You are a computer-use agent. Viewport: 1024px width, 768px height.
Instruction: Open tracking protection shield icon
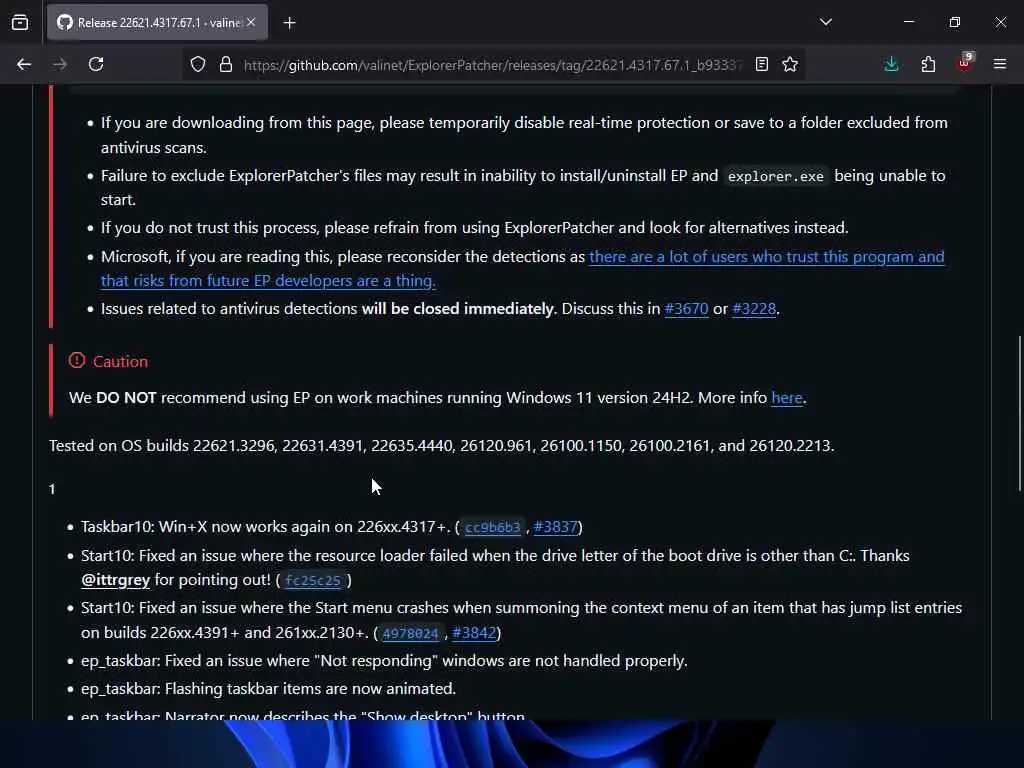tap(198, 64)
